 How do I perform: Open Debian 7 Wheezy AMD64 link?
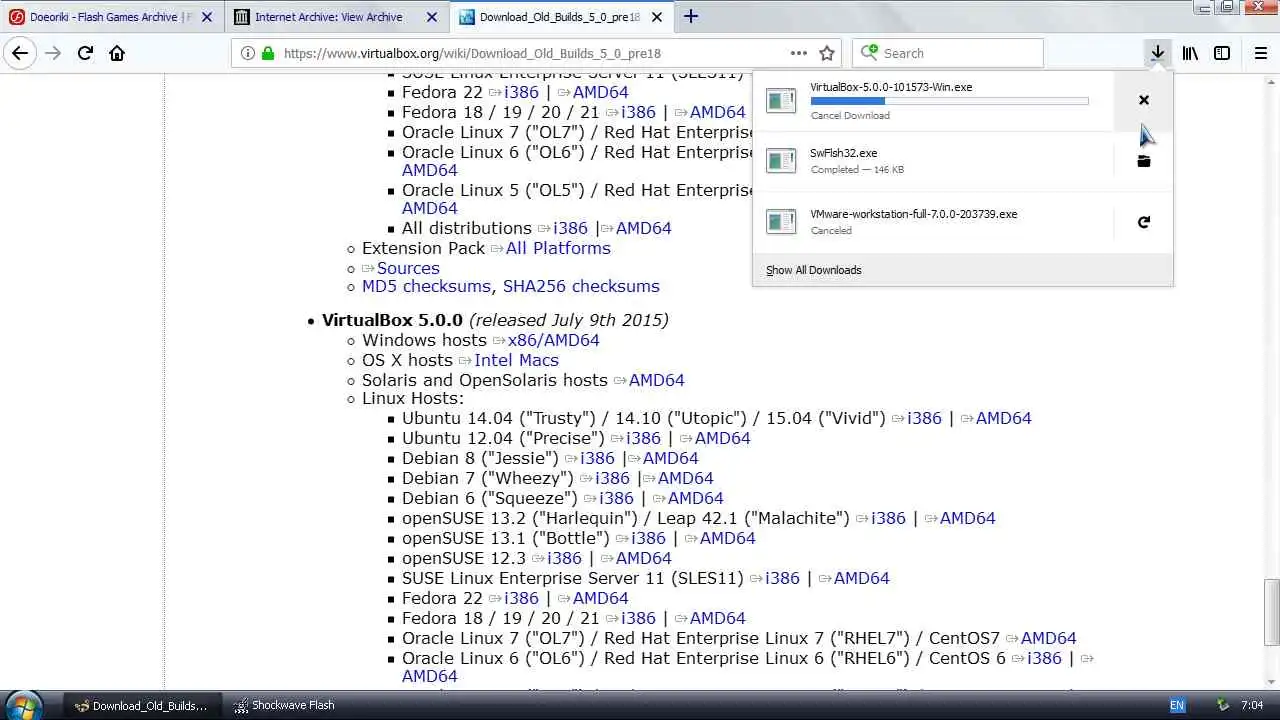685,478
